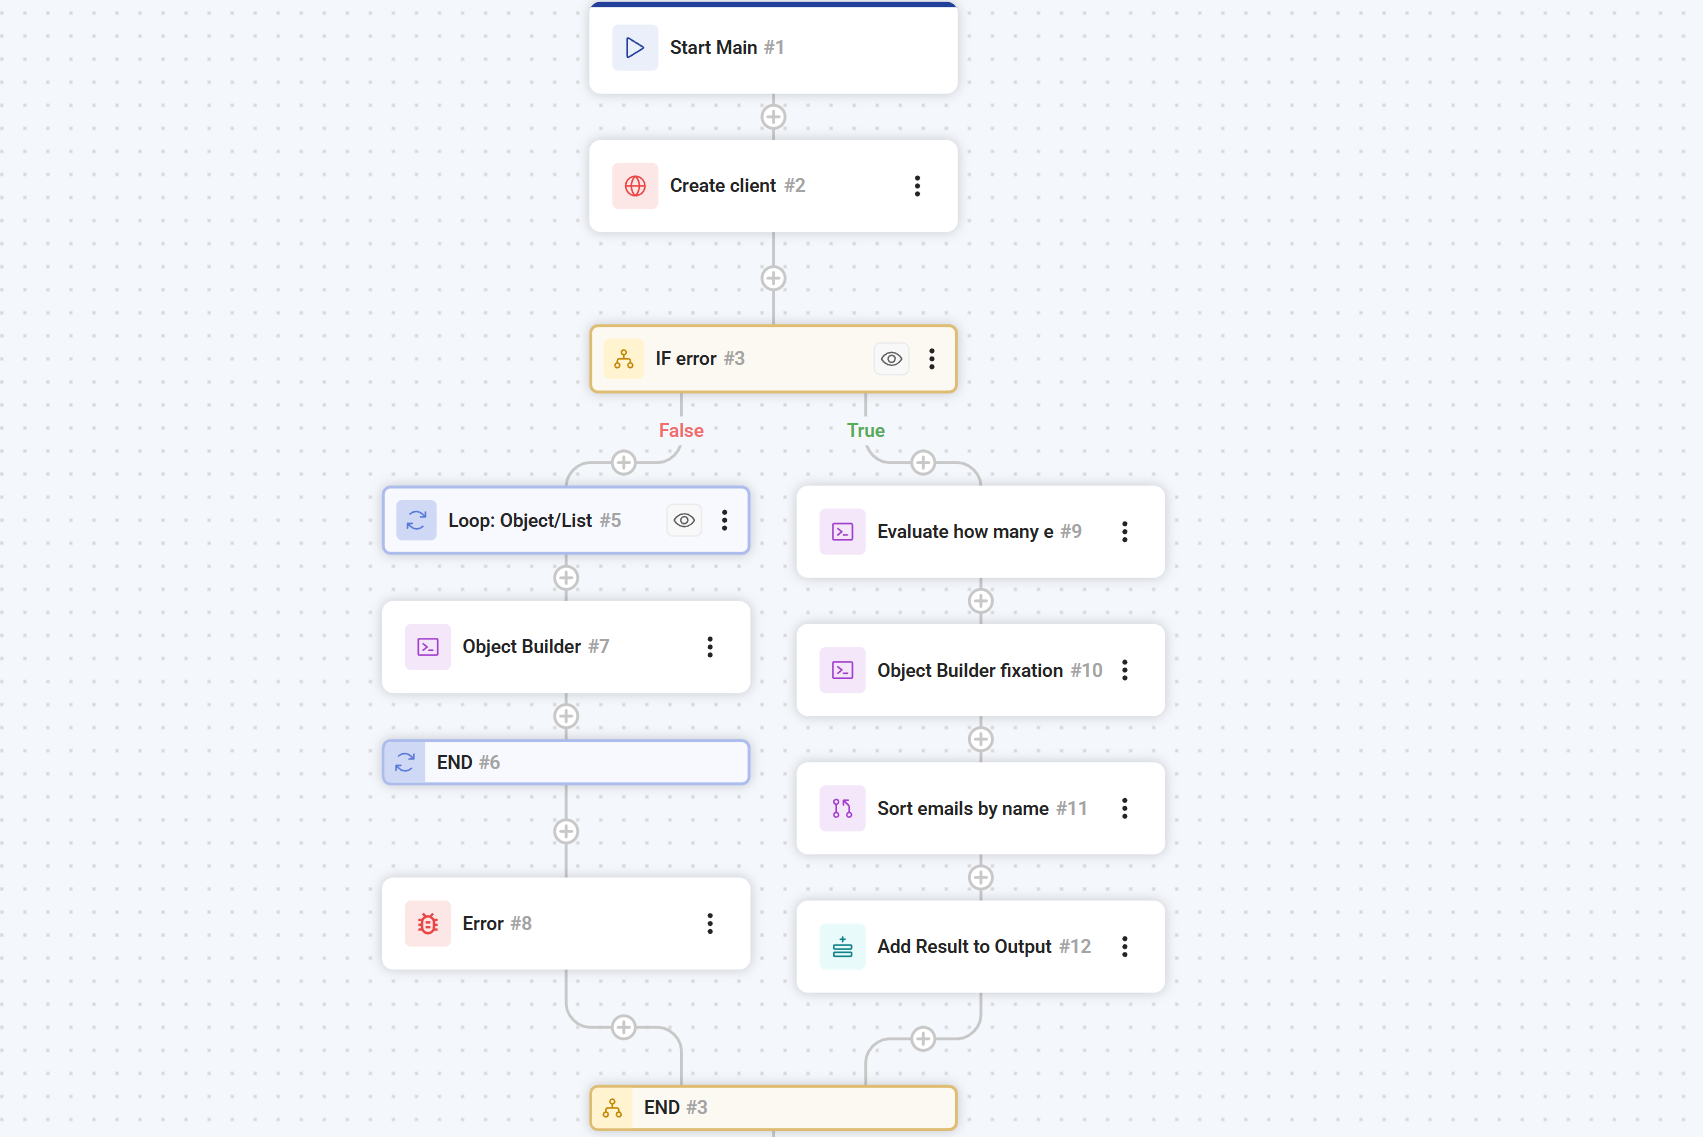Open options menu on Sort emails by name
The width and height of the screenshot is (1703, 1137).
[x=1125, y=808]
